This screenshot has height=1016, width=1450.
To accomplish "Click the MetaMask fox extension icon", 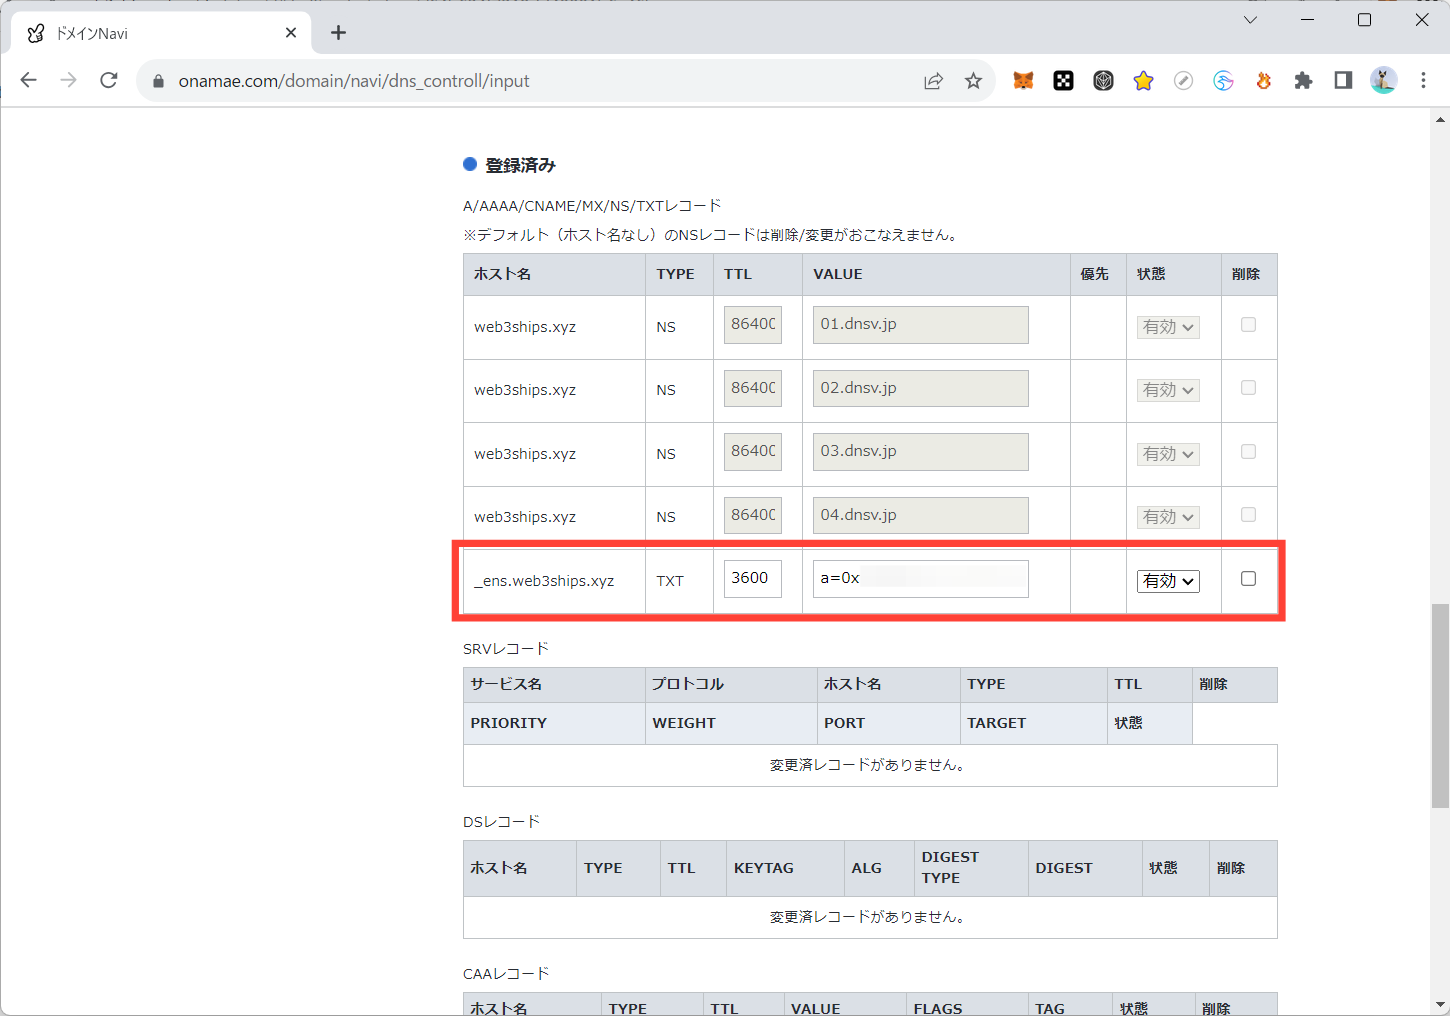I will click(1023, 81).
